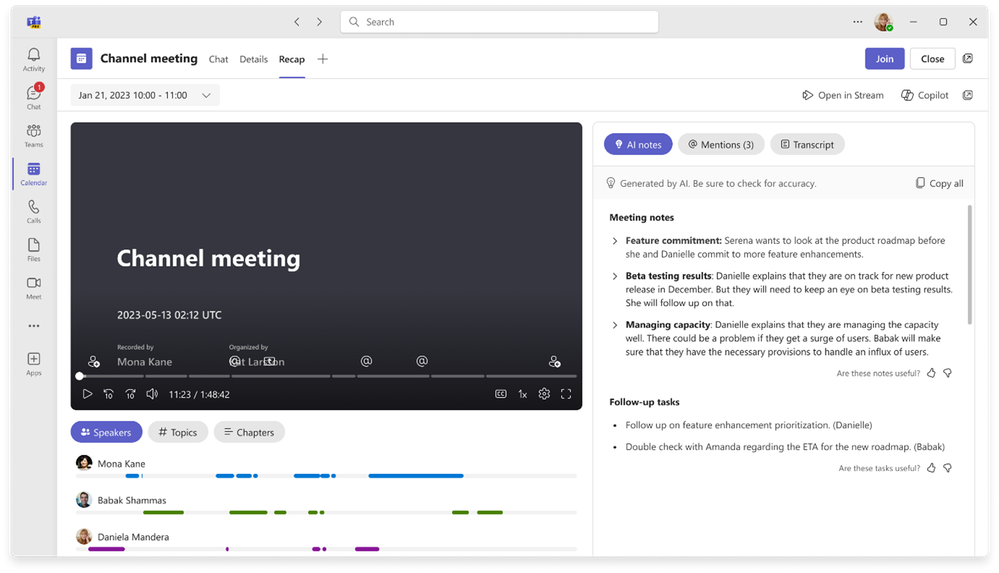Open the recording in Stream
This screenshot has width=999, height=573.
[x=842, y=95]
